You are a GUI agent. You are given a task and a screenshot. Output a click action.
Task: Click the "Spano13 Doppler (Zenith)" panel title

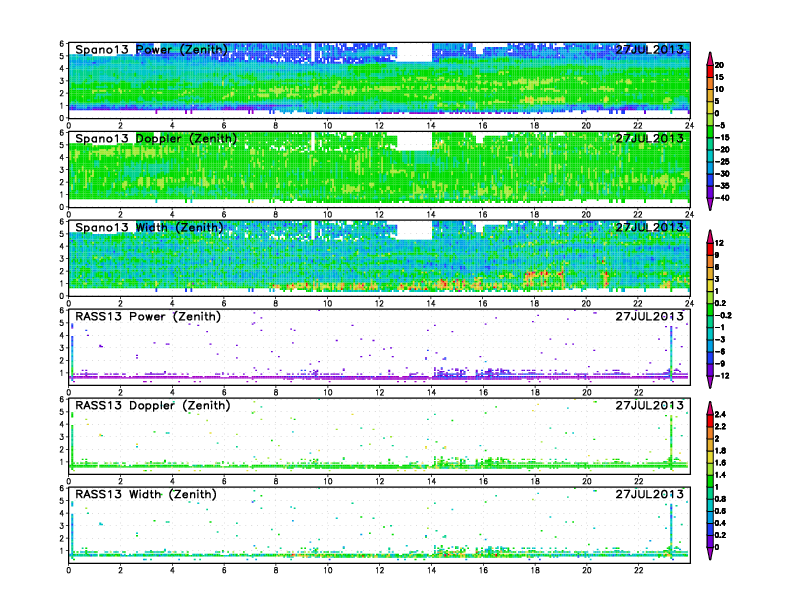(156, 138)
